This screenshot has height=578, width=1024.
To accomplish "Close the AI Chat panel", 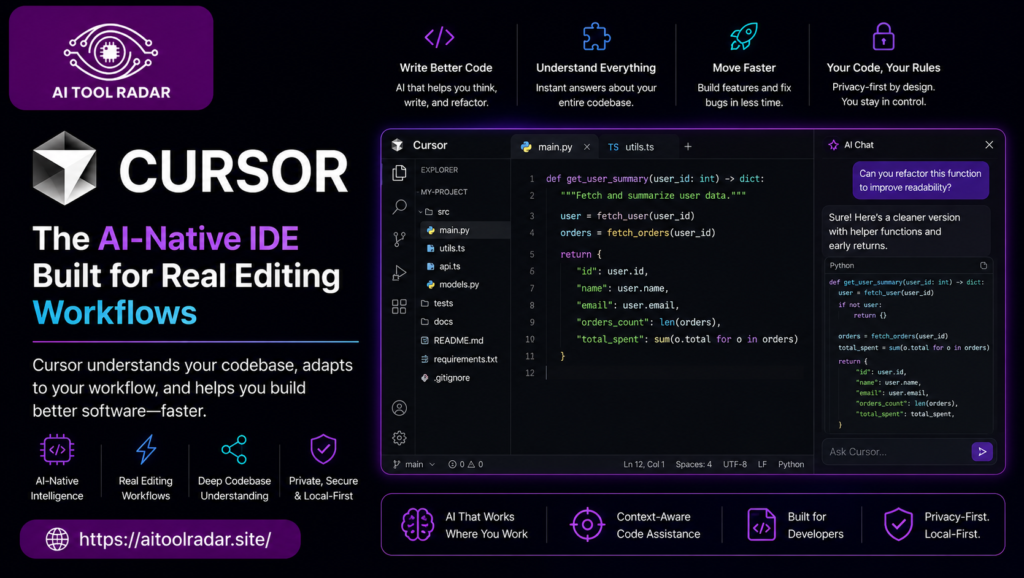I will tap(989, 145).
